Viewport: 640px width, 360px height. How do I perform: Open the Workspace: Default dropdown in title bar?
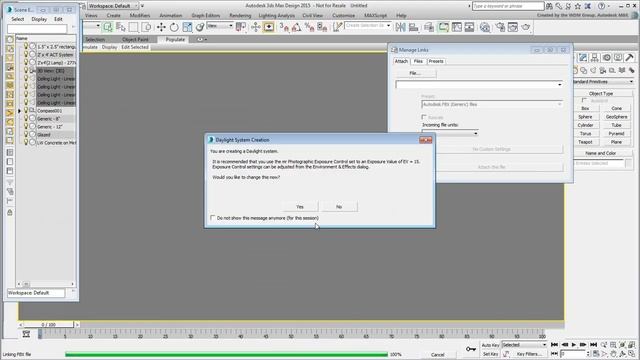113,6
